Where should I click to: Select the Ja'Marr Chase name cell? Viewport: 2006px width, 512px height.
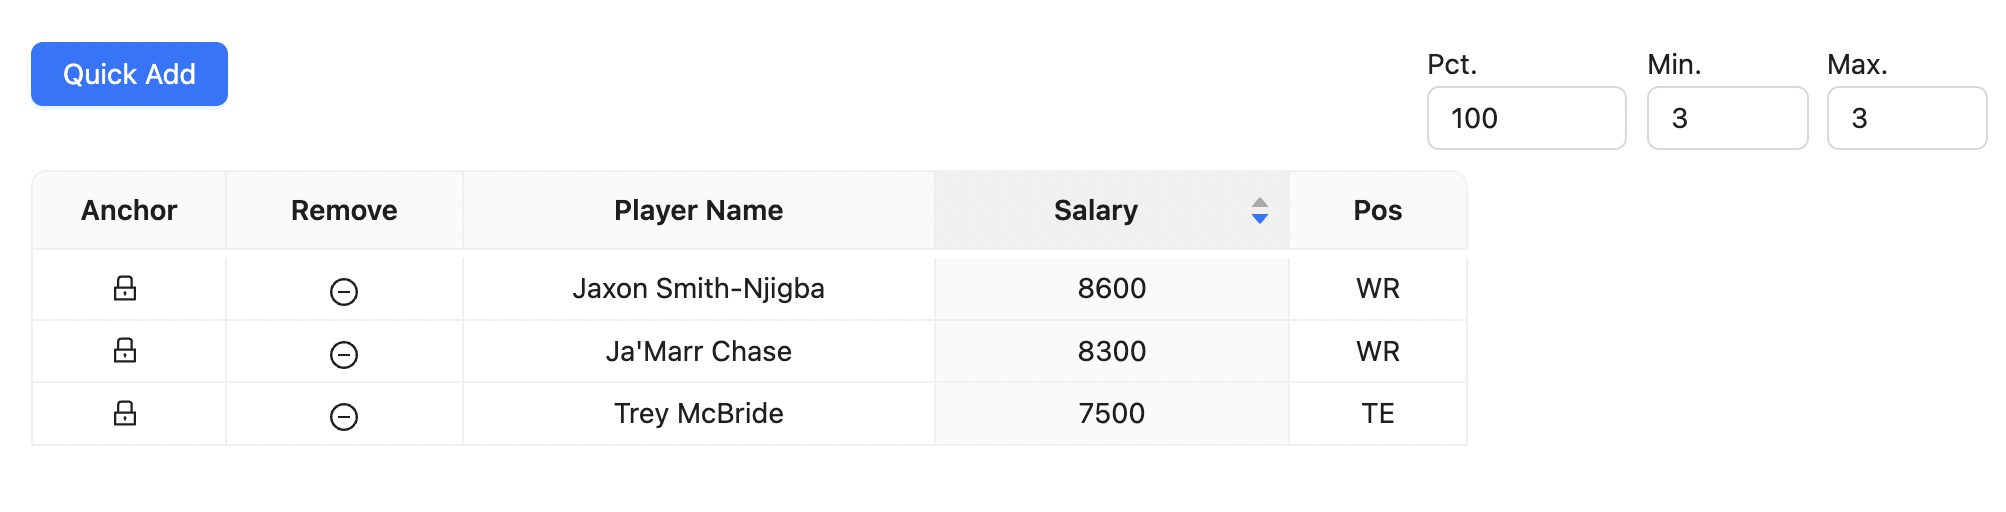(x=698, y=351)
